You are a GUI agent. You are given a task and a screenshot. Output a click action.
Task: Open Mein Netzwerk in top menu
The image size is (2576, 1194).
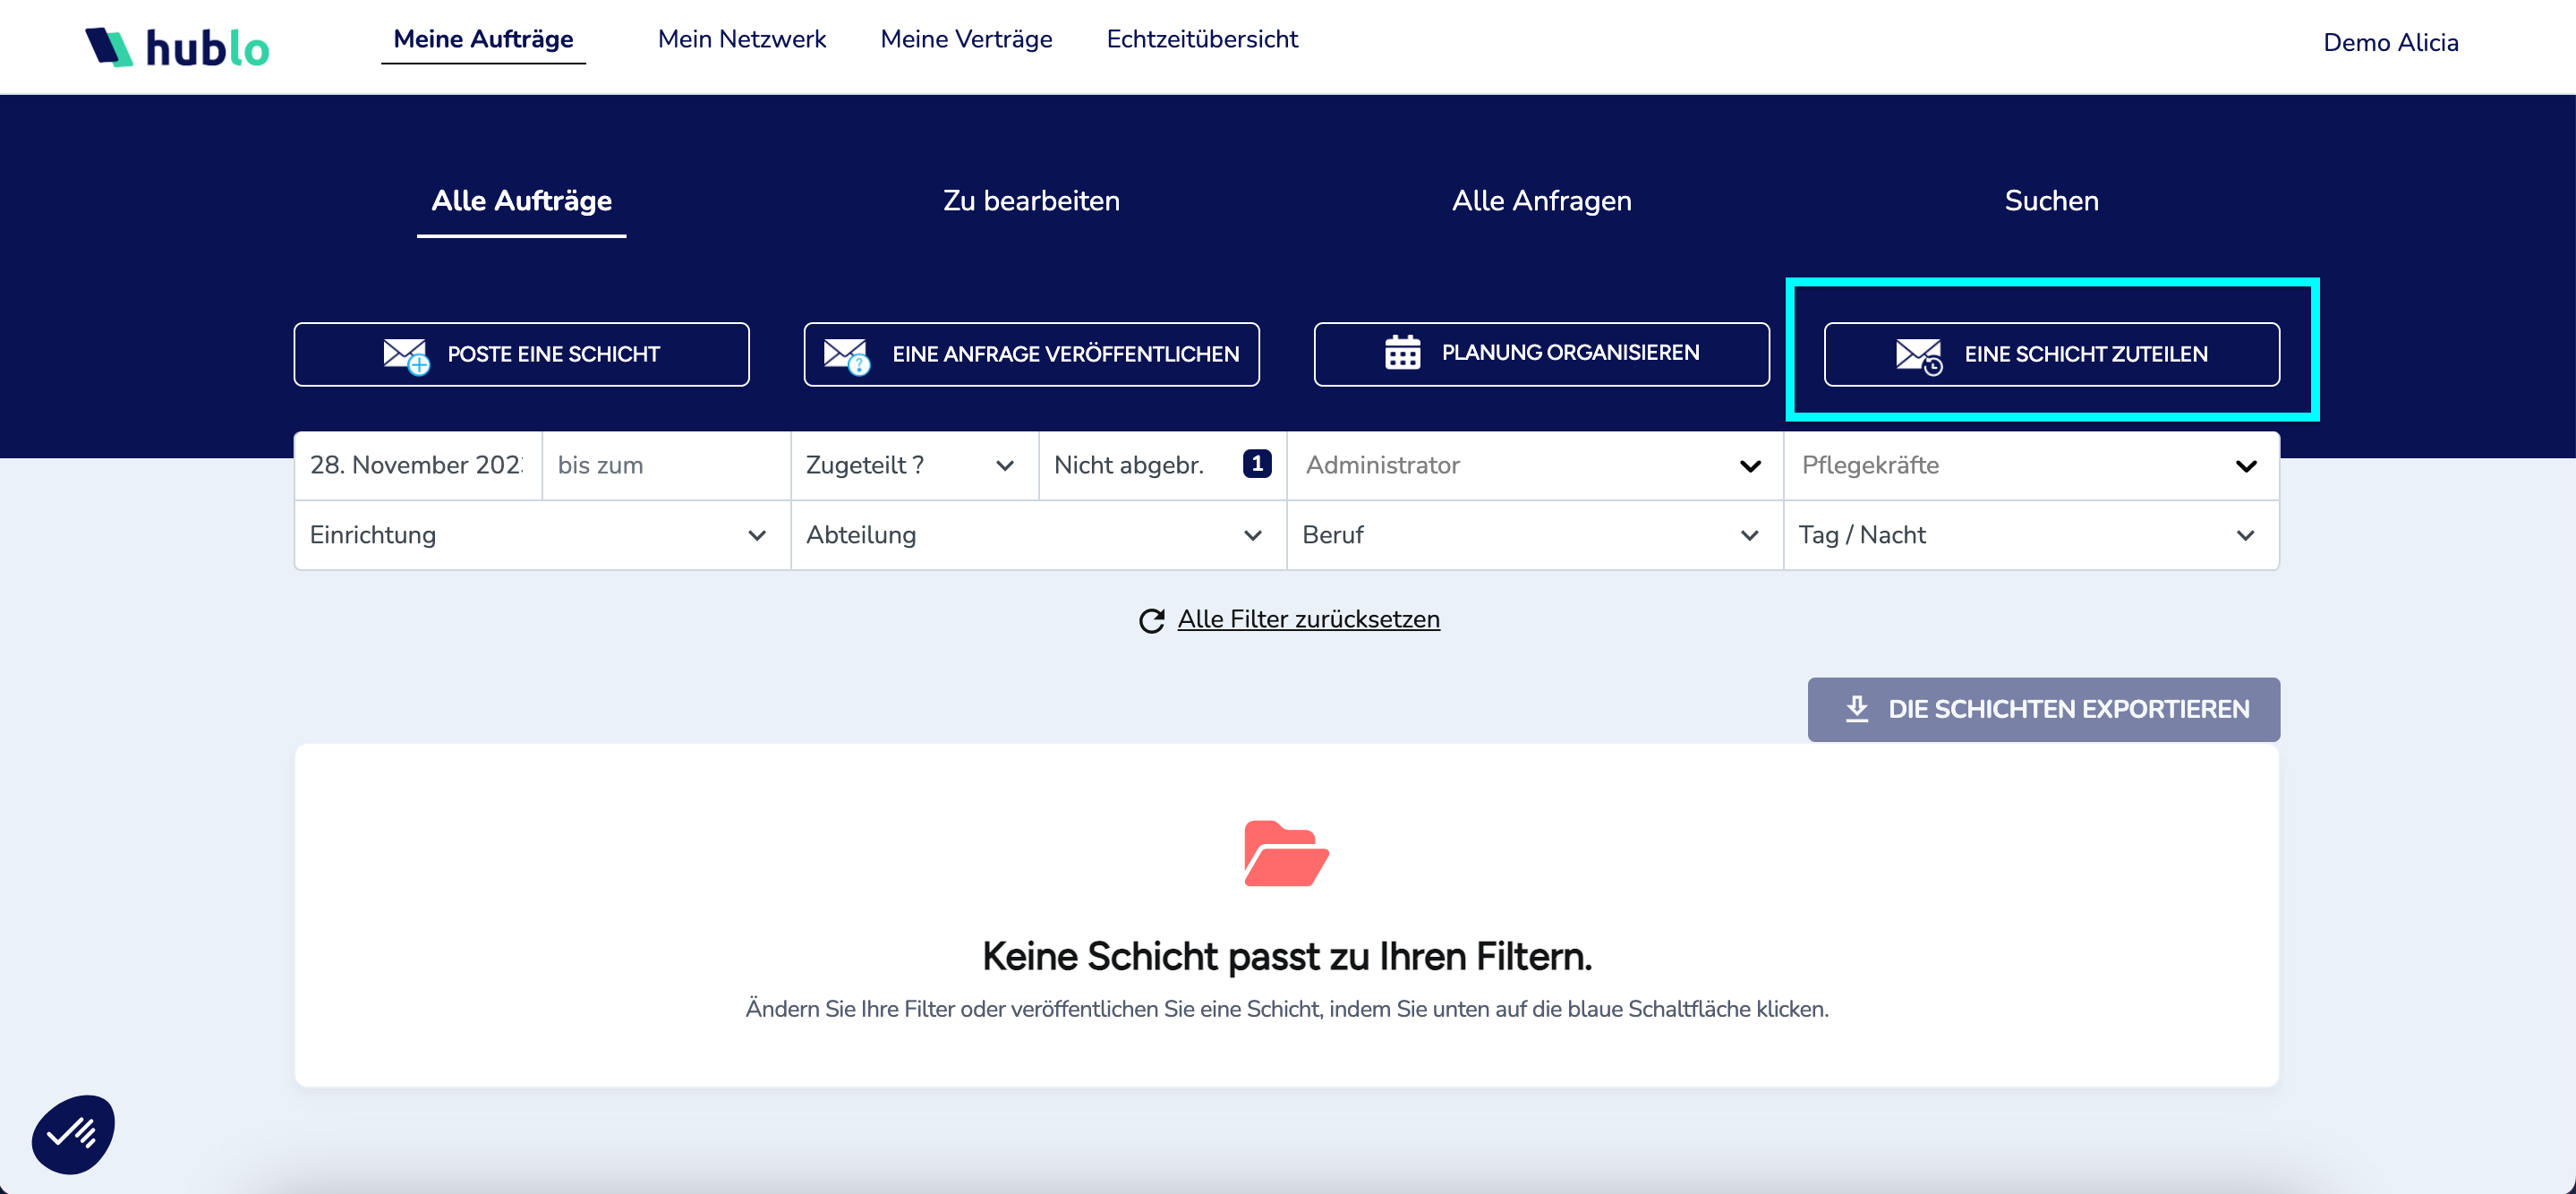741,39
